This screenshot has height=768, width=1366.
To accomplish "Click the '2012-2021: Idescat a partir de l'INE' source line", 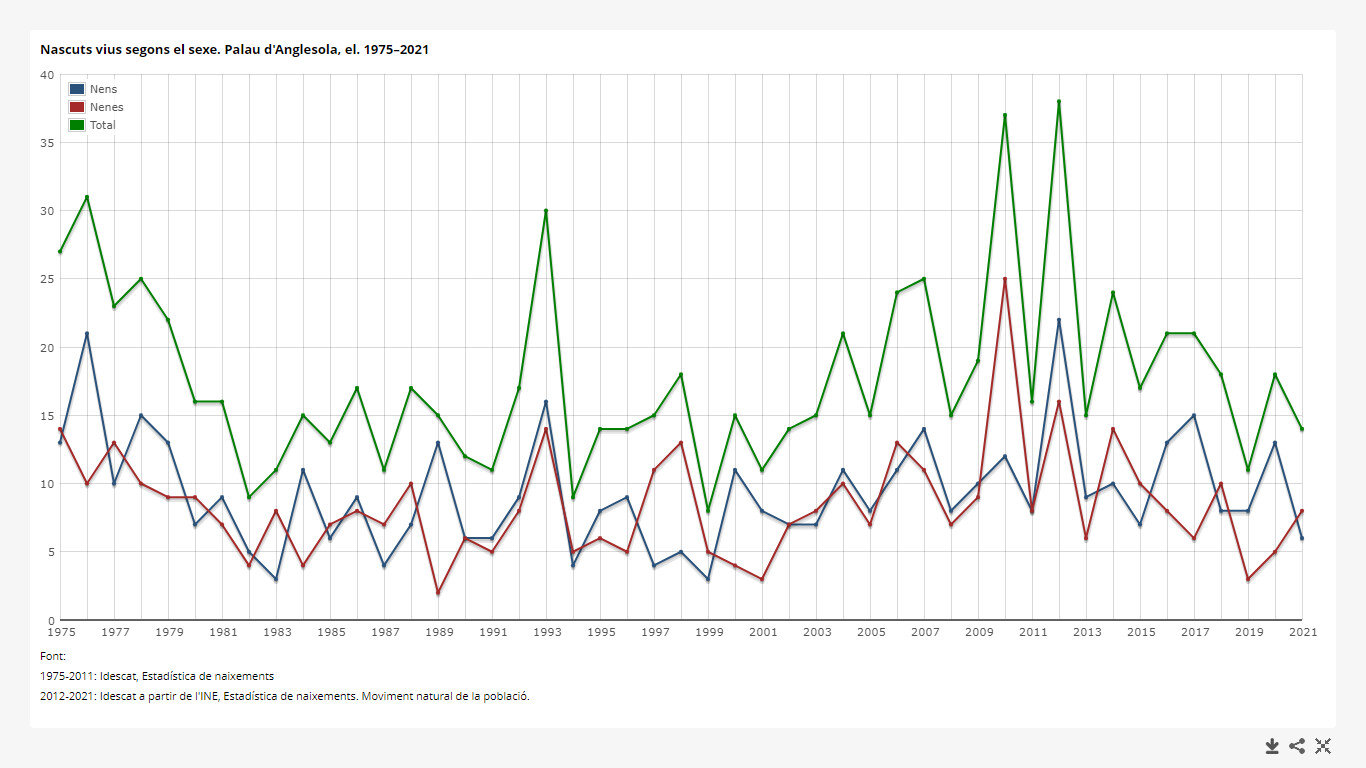I will coord(284,696).
